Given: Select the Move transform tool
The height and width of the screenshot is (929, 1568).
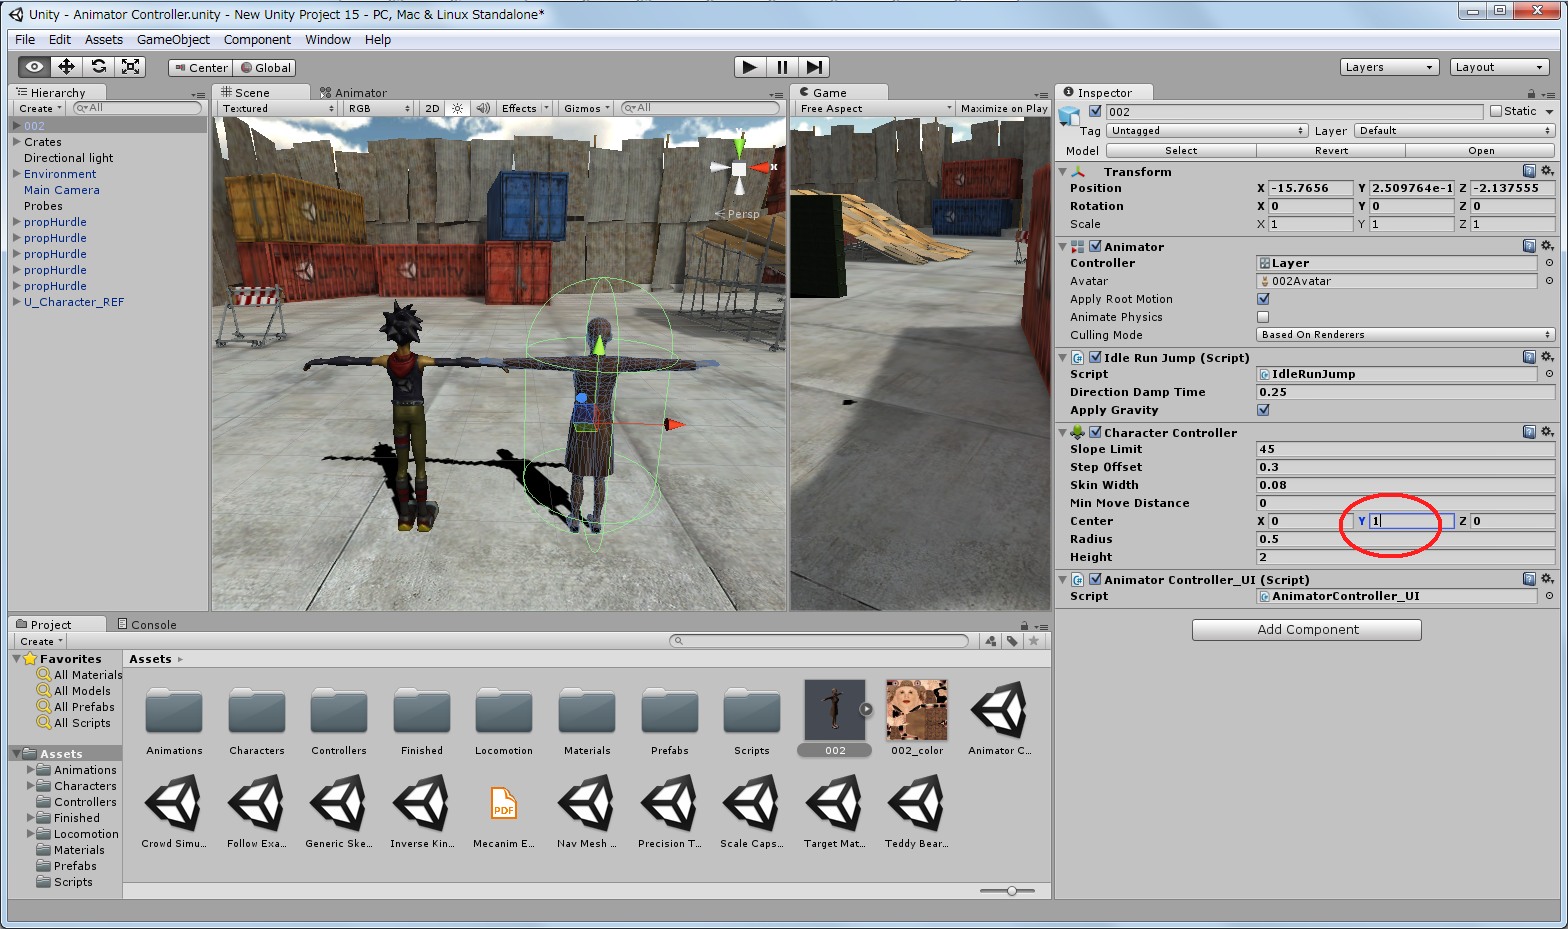Looking at the screenshot, I should [66, 67].
